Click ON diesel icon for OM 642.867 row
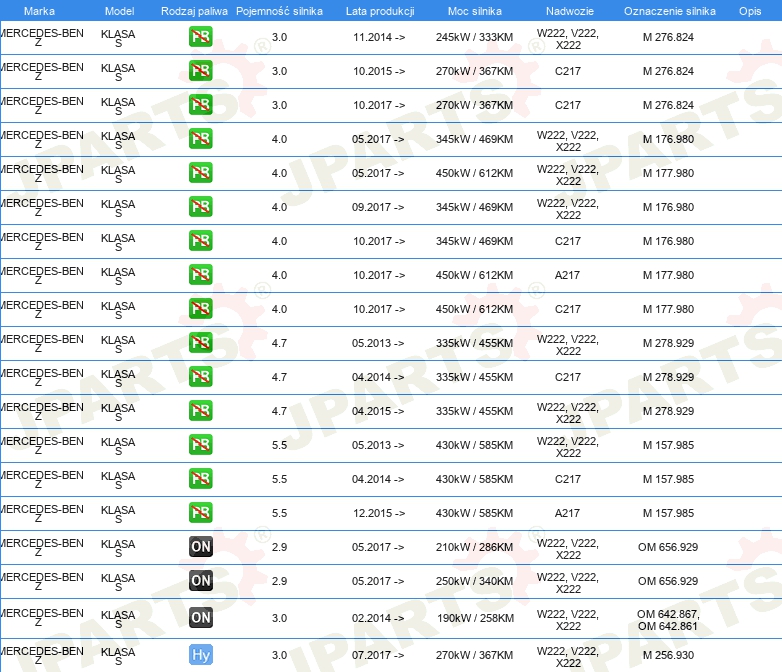782x672 pixels. click(201, 617)
